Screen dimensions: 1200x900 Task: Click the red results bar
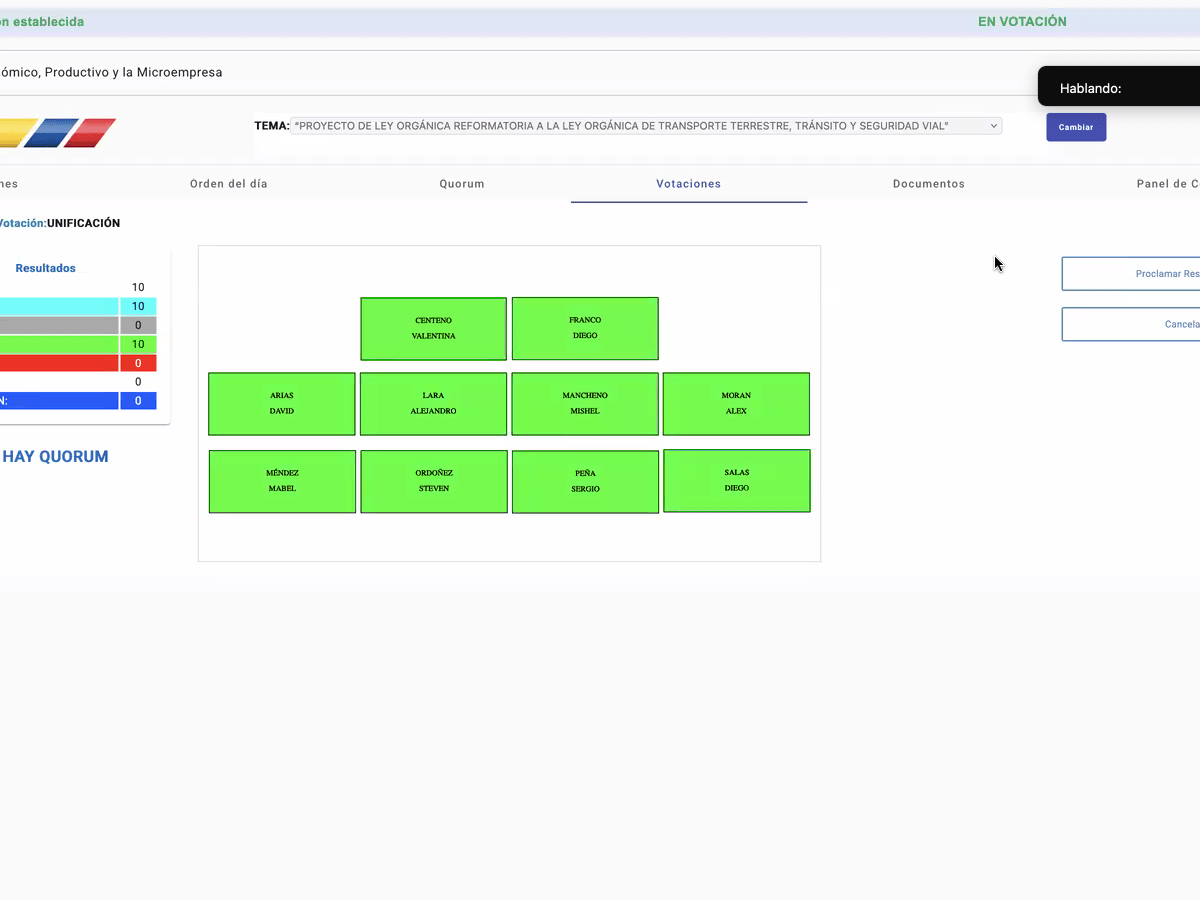click(60, 363)
